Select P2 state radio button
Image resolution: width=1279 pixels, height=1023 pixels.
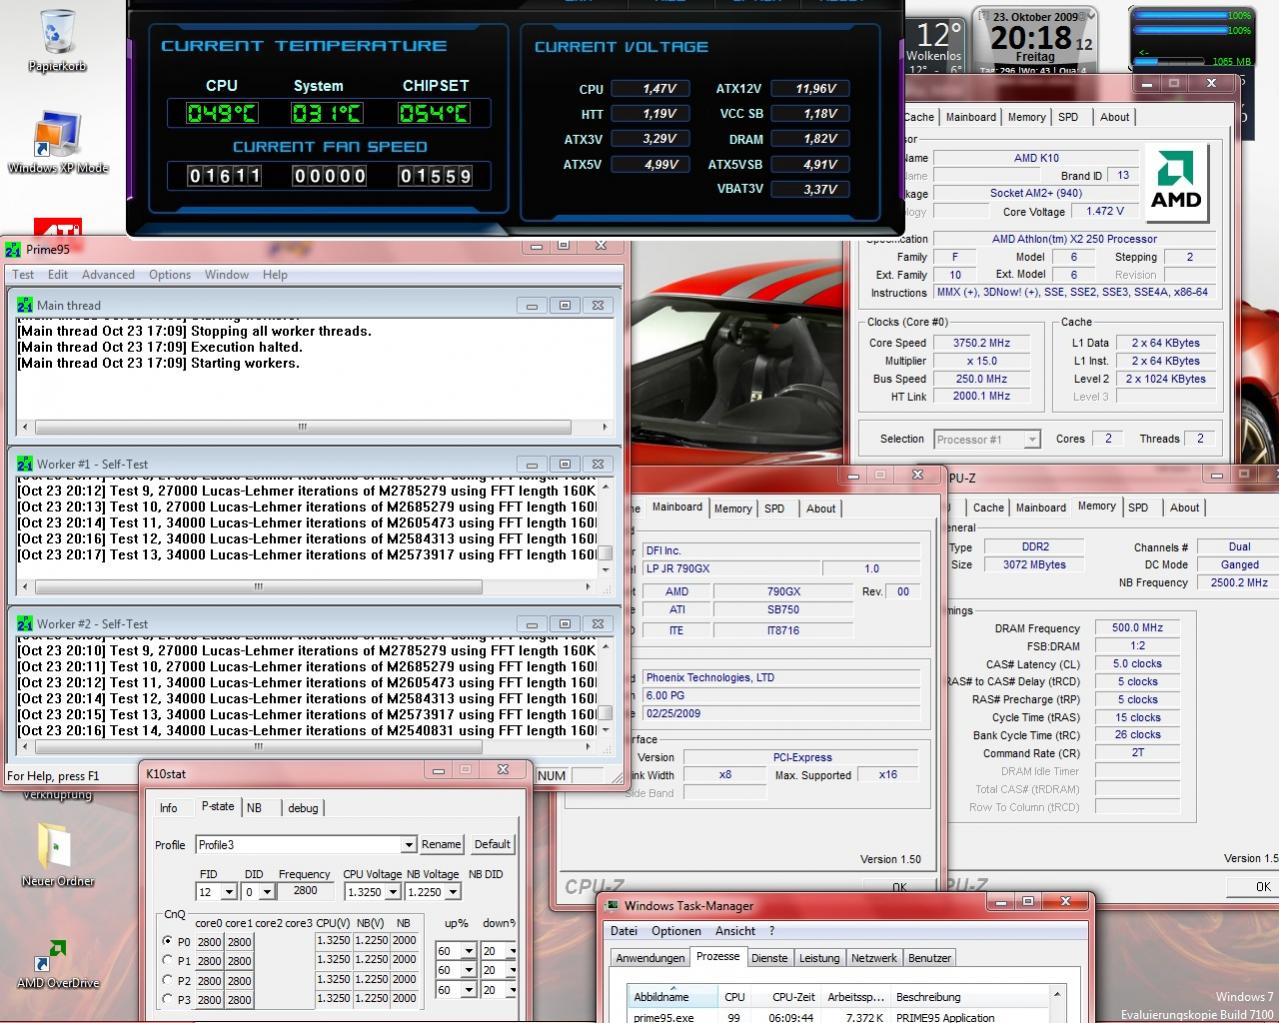[167, 980]
